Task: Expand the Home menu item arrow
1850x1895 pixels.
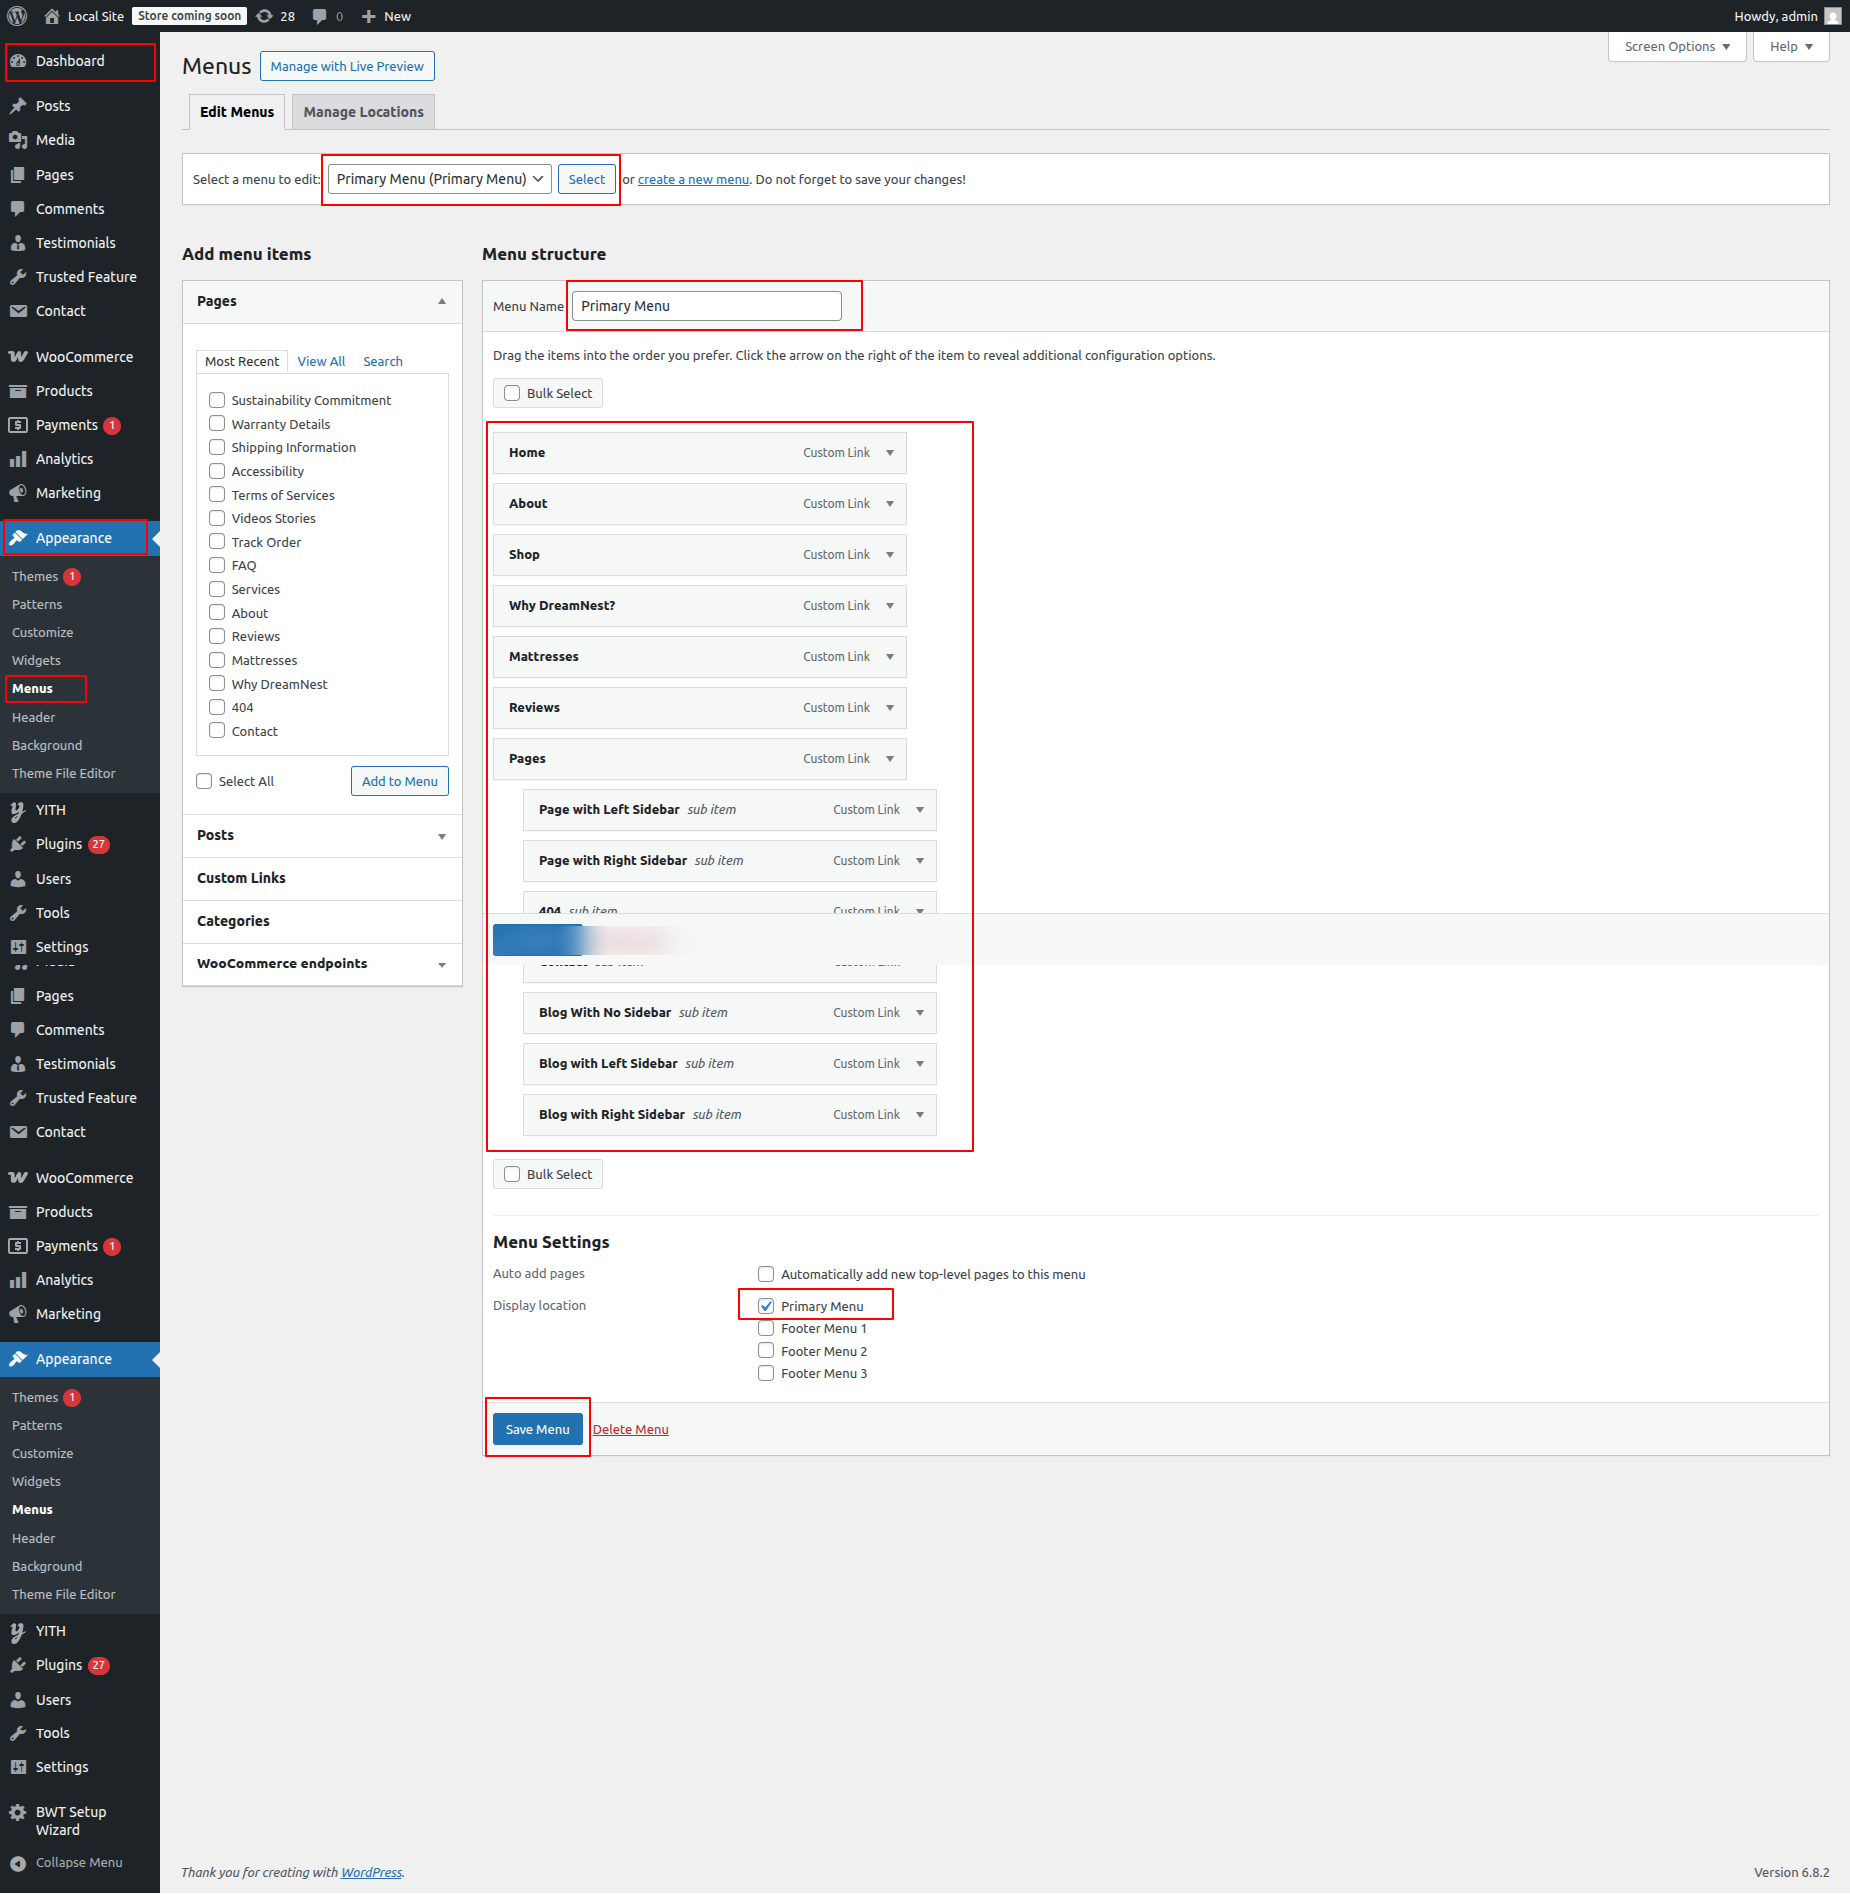Action: 890,453
